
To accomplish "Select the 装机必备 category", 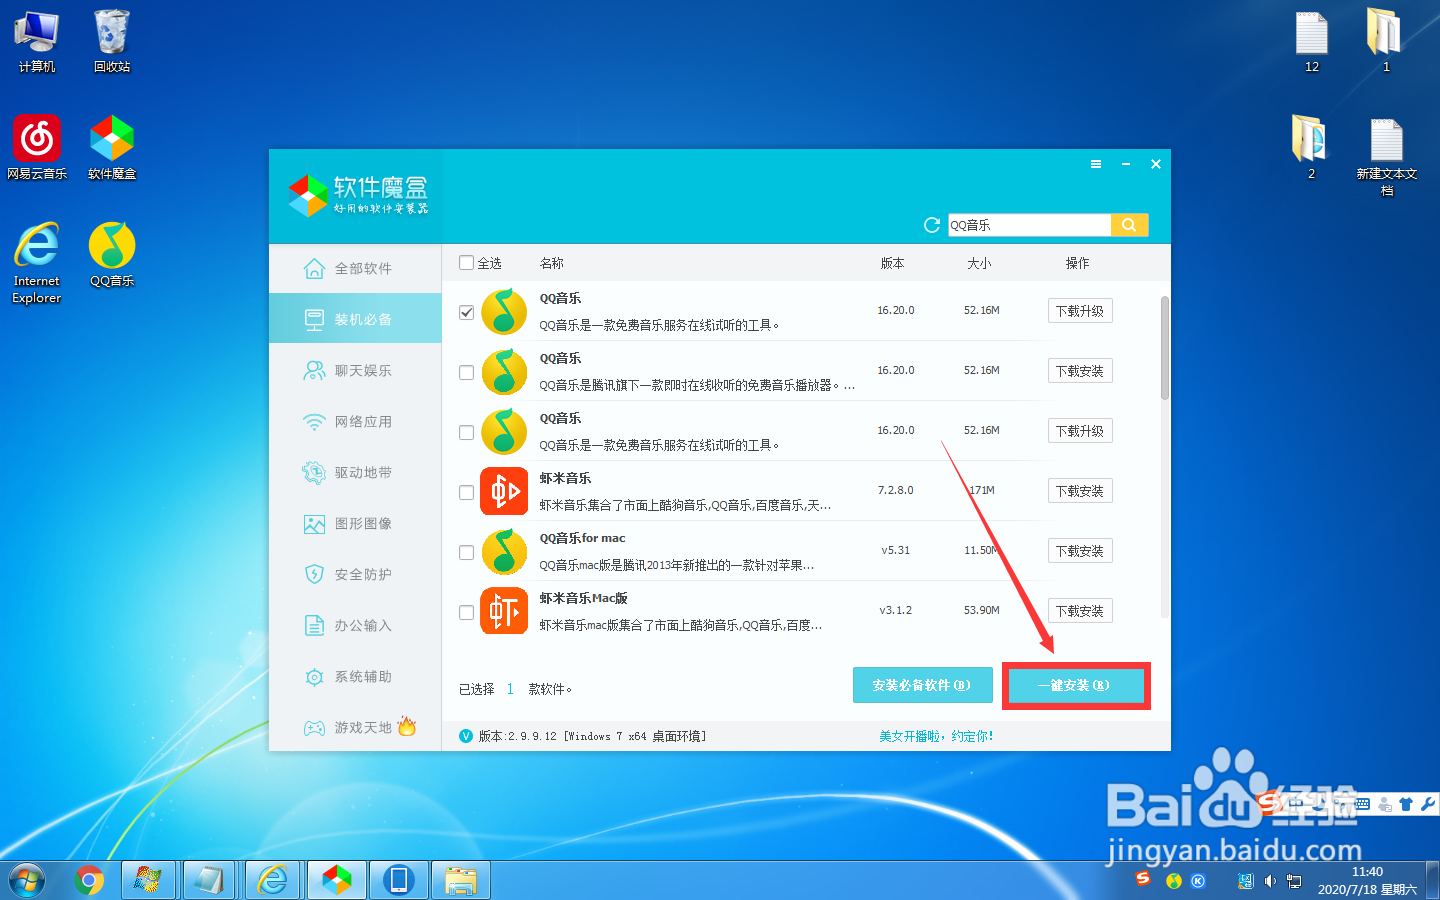I will pos(355,319).
